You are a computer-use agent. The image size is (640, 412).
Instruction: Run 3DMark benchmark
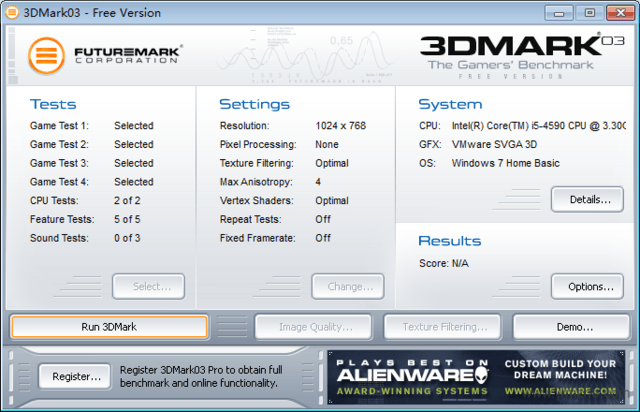(109, 327)
